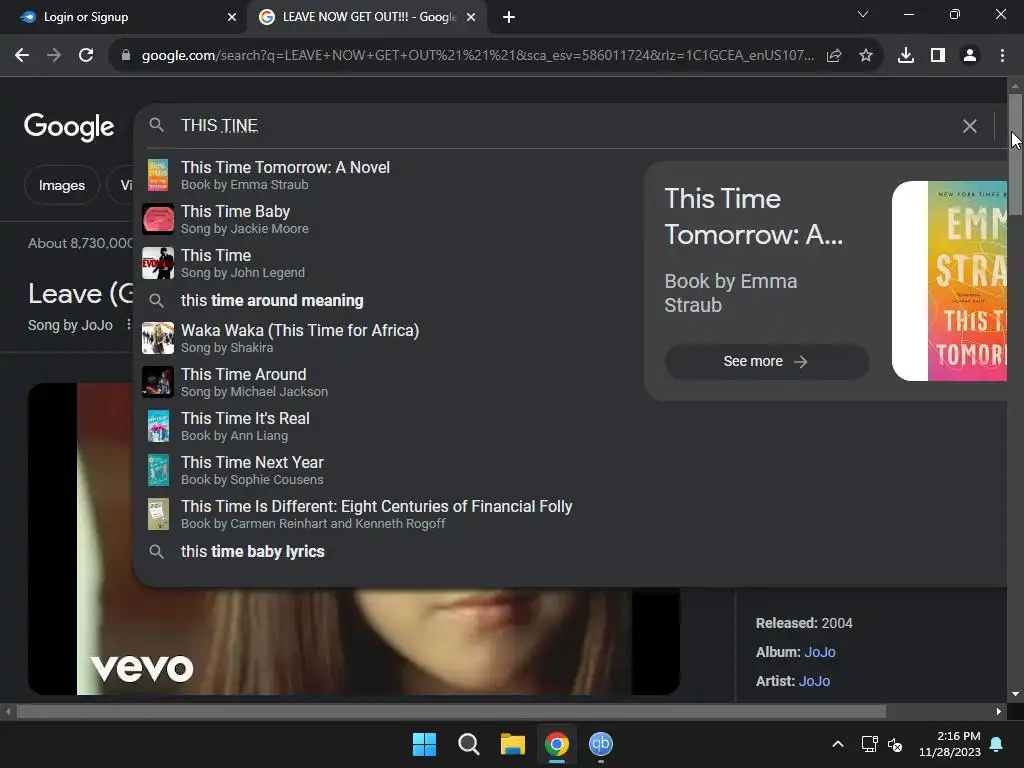Viewport: 1024px width, 768px height.
Task: Select Waka Waka (This Time for Africa)
Action: point(392,338)
